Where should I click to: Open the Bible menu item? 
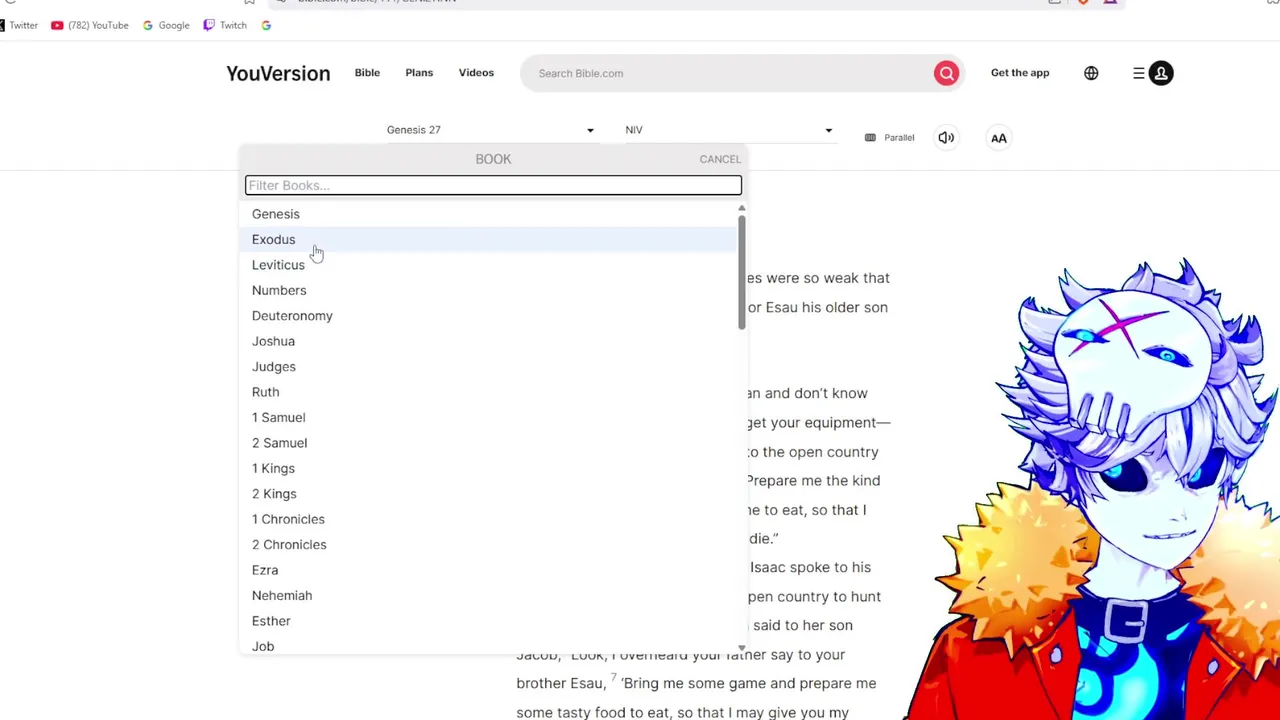(367, 73)
